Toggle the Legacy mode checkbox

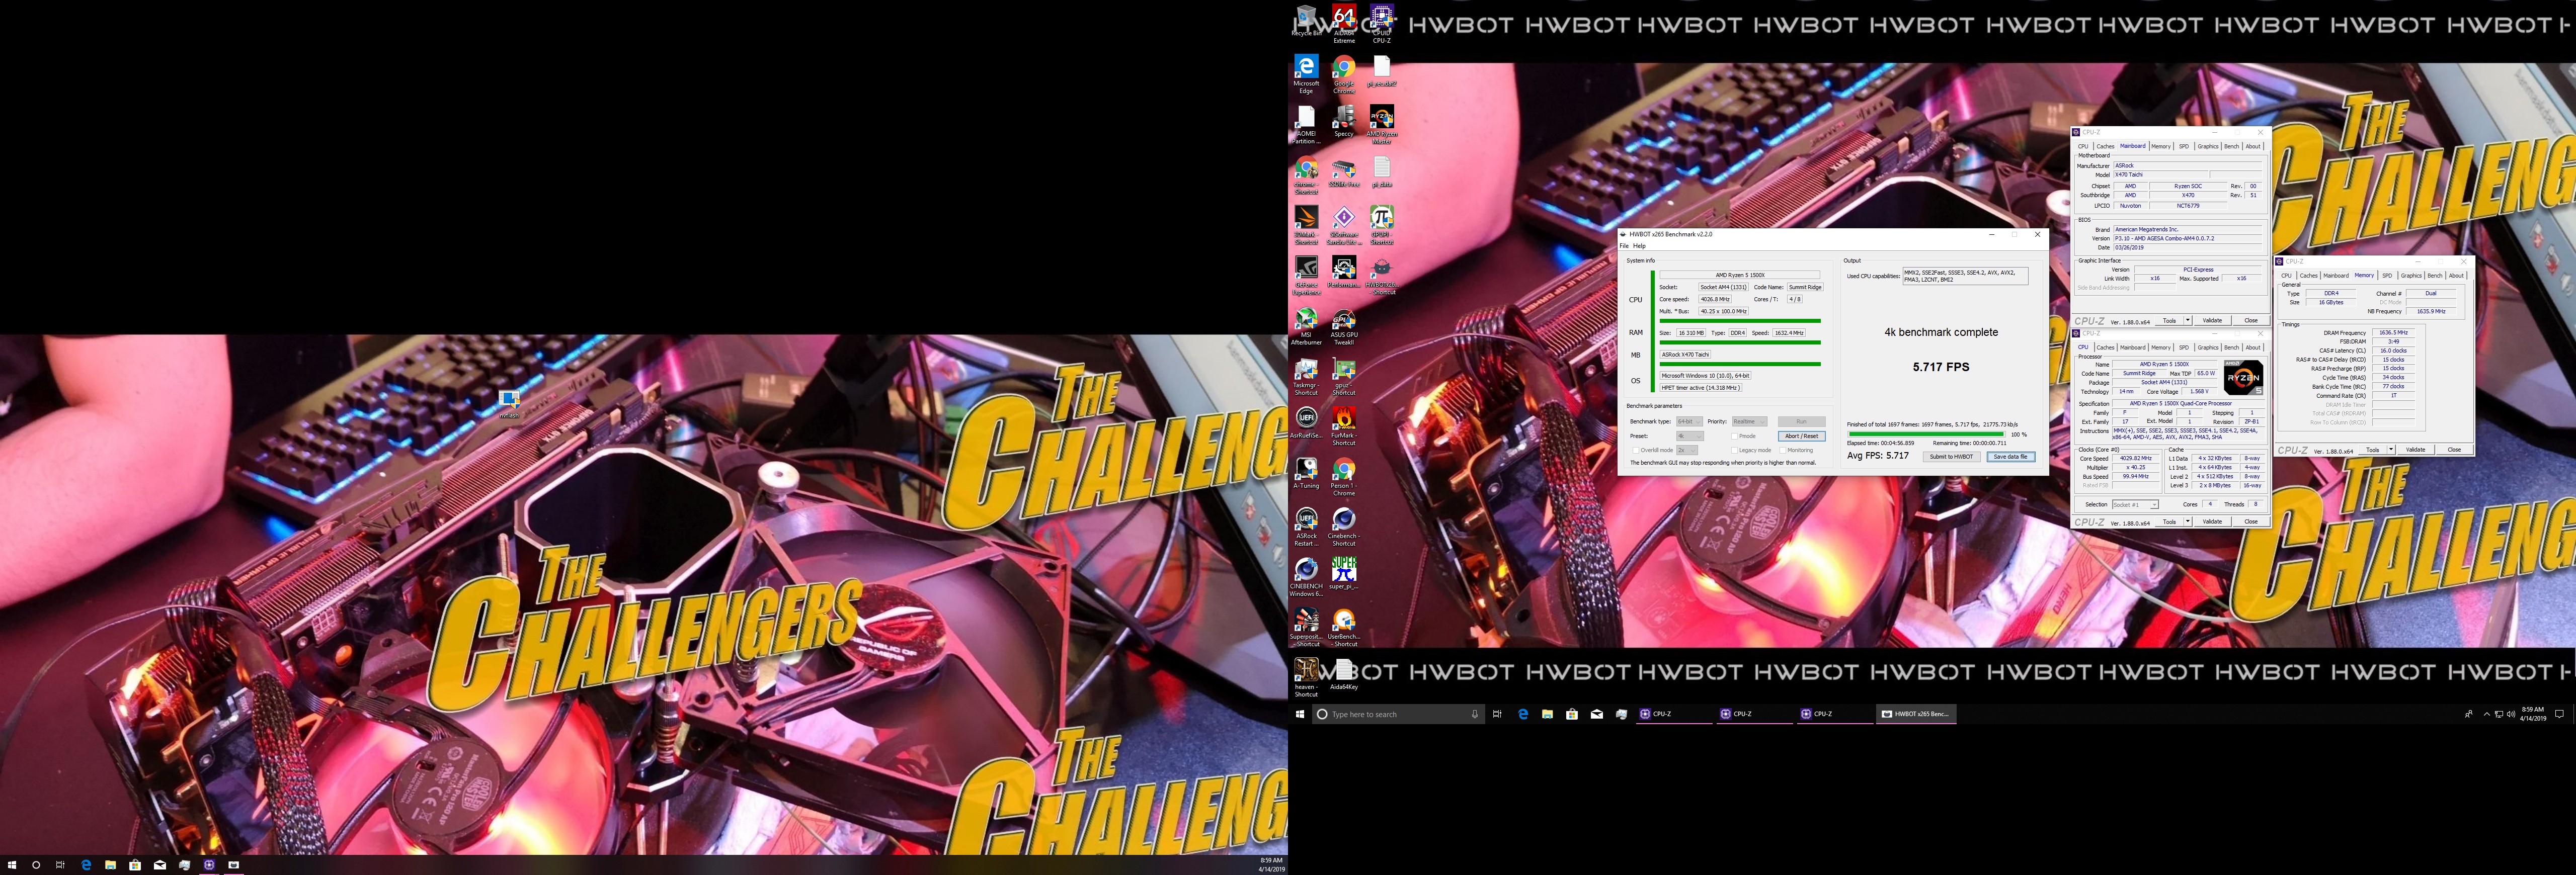1734,450
